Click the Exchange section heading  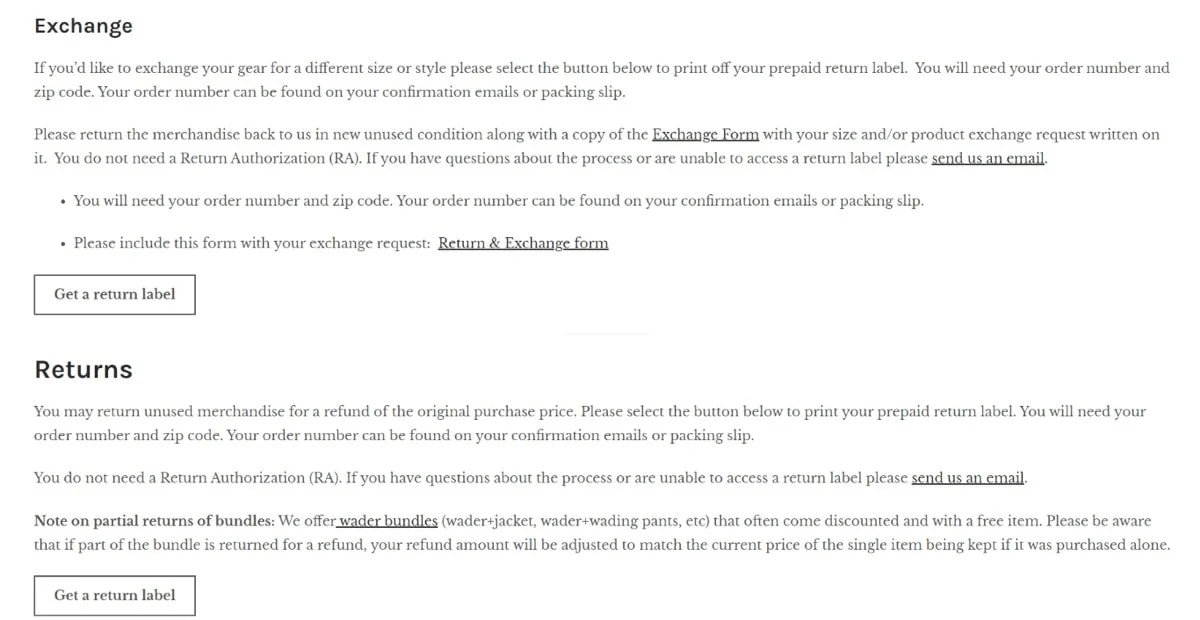point(83,26)
